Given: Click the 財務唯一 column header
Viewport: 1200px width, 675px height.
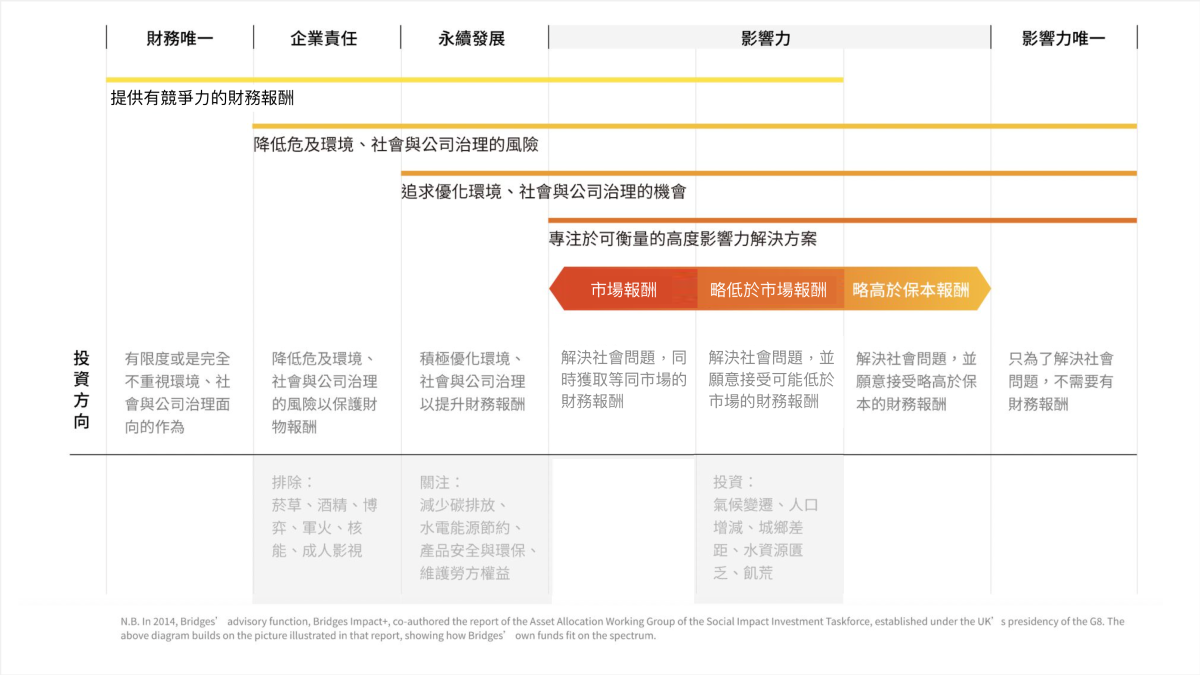Looking at the screenshot, I should (180, 39).
